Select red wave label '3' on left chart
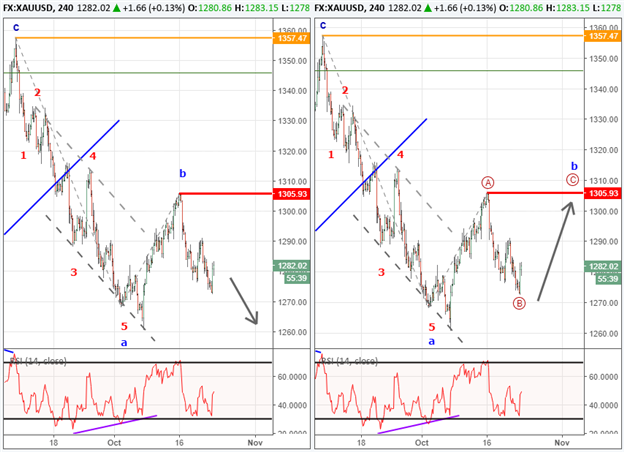 tap(74, 272)
